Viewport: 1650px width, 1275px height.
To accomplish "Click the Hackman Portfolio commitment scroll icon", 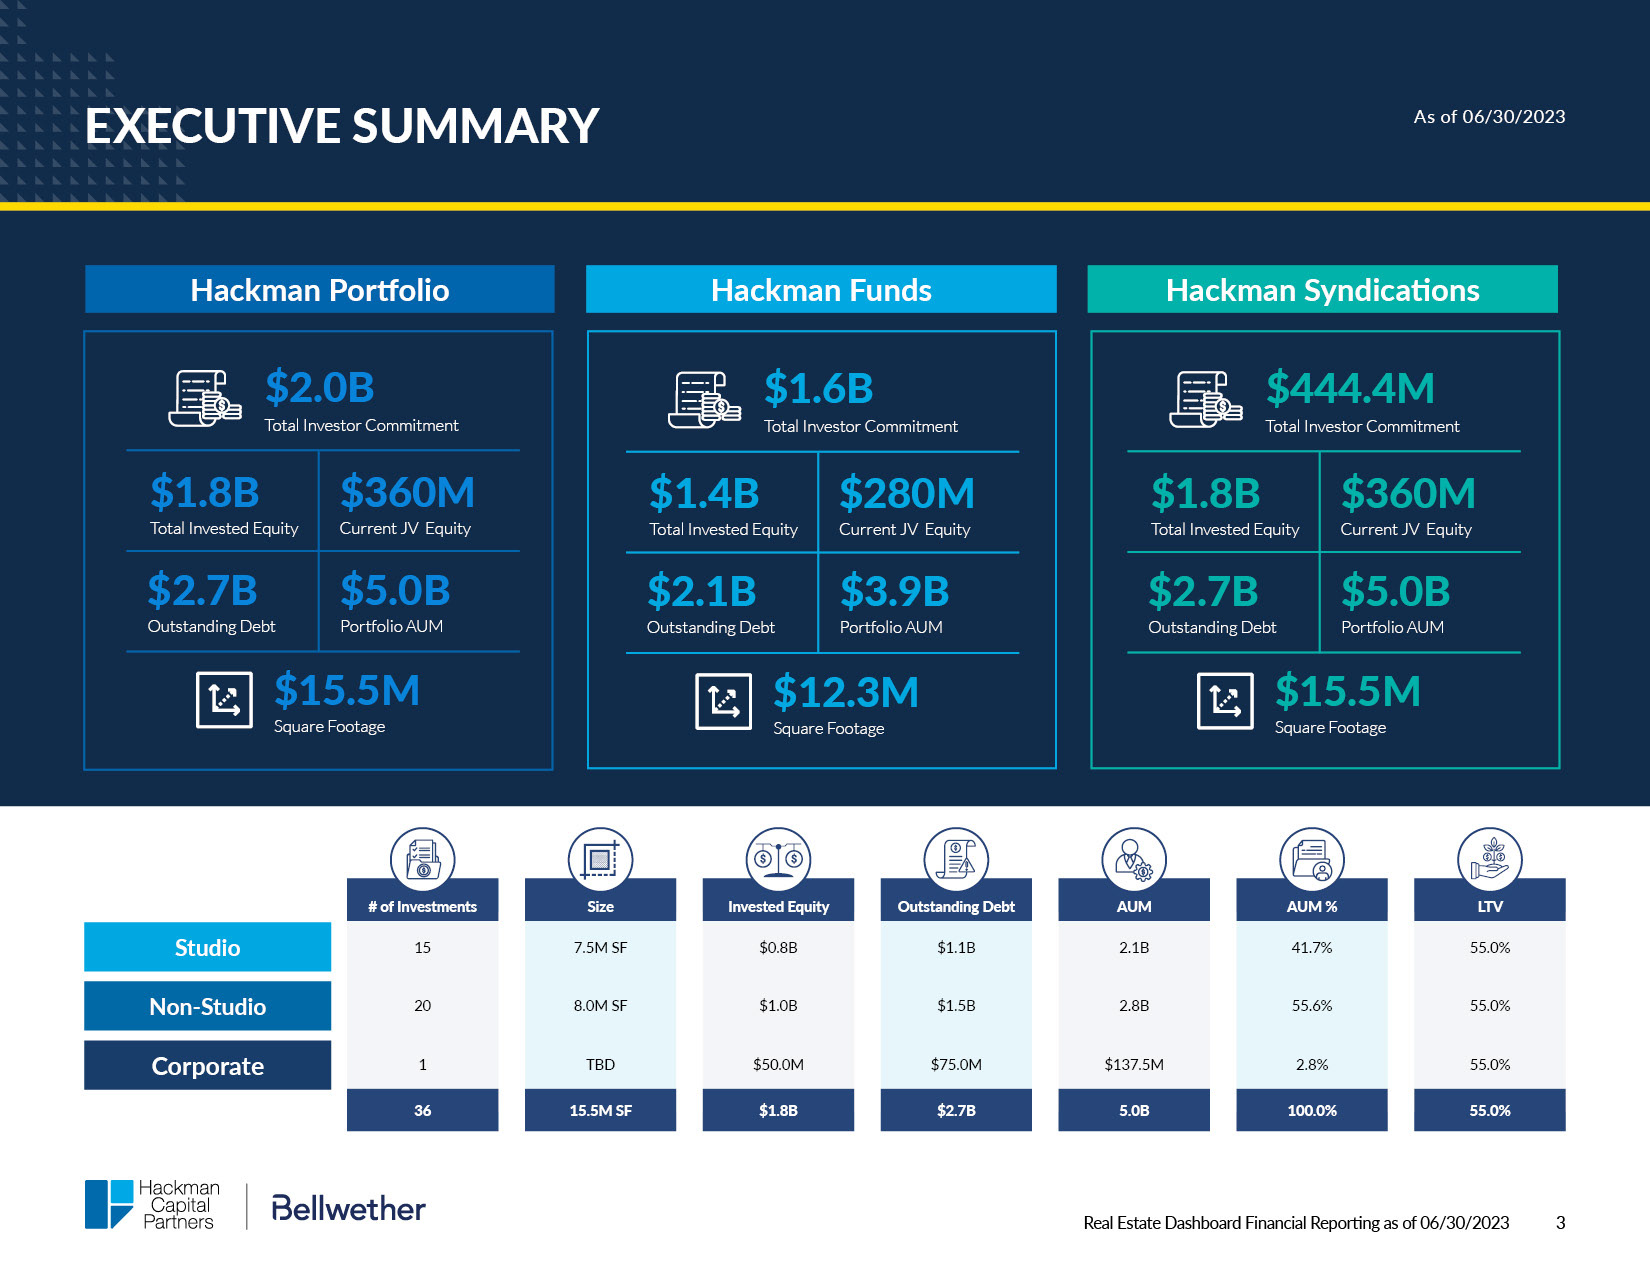I will tap(205, 398).
